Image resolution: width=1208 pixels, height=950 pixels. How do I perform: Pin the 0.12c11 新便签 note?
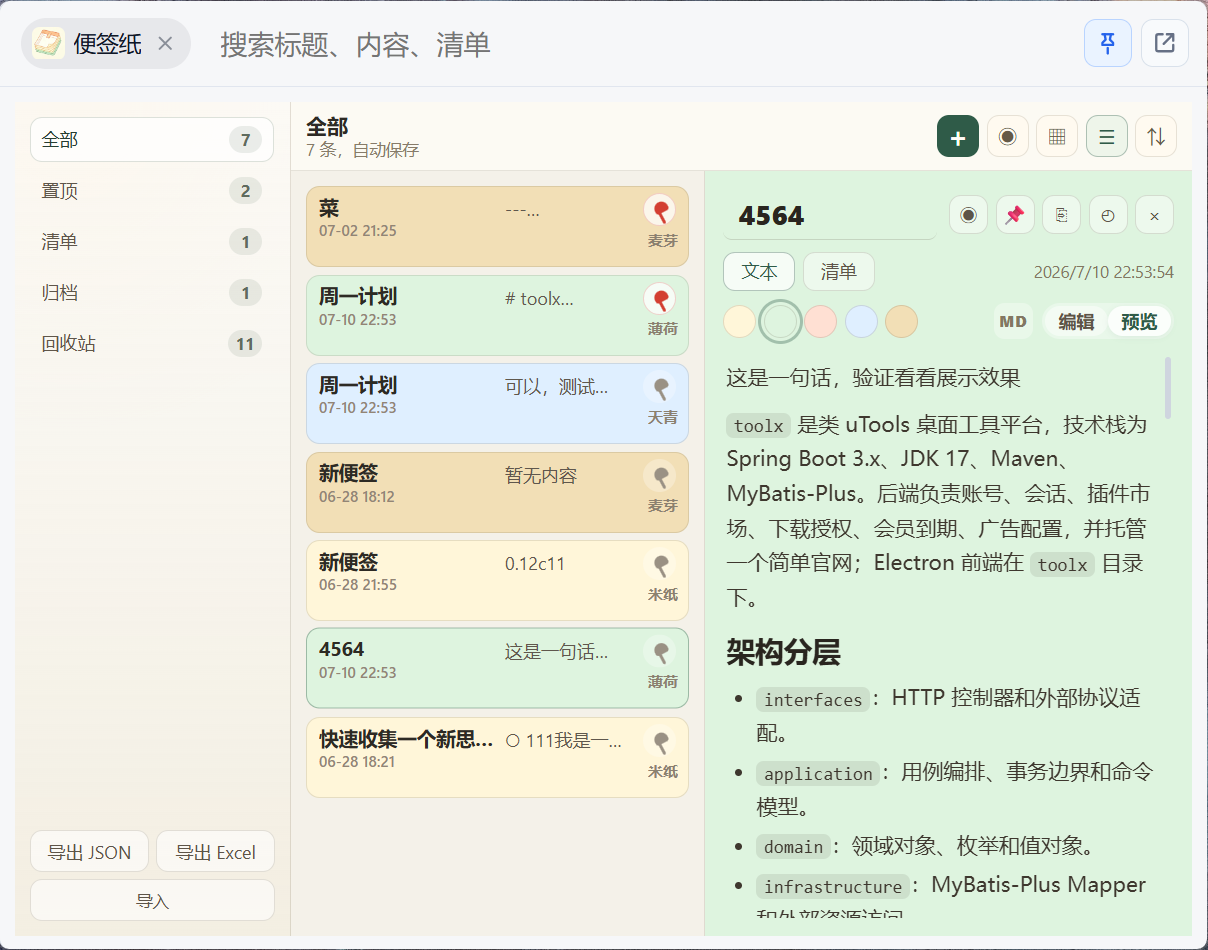coord(659,565)
